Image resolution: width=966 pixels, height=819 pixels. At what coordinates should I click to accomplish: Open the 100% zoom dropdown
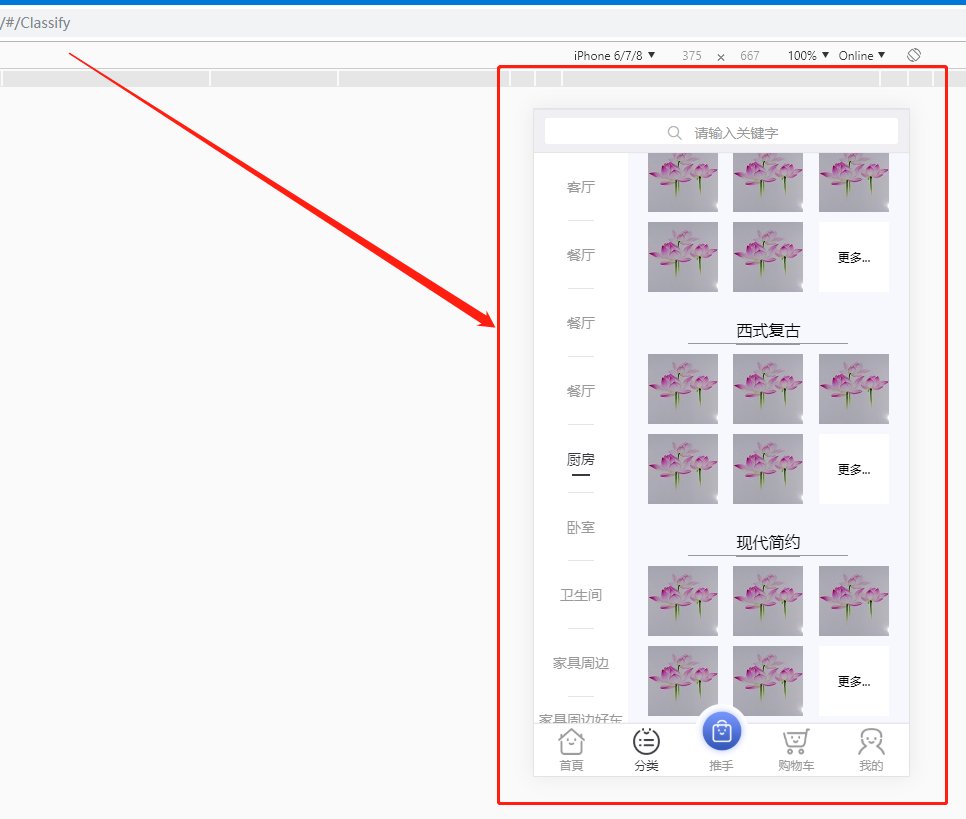coord(808,55)
